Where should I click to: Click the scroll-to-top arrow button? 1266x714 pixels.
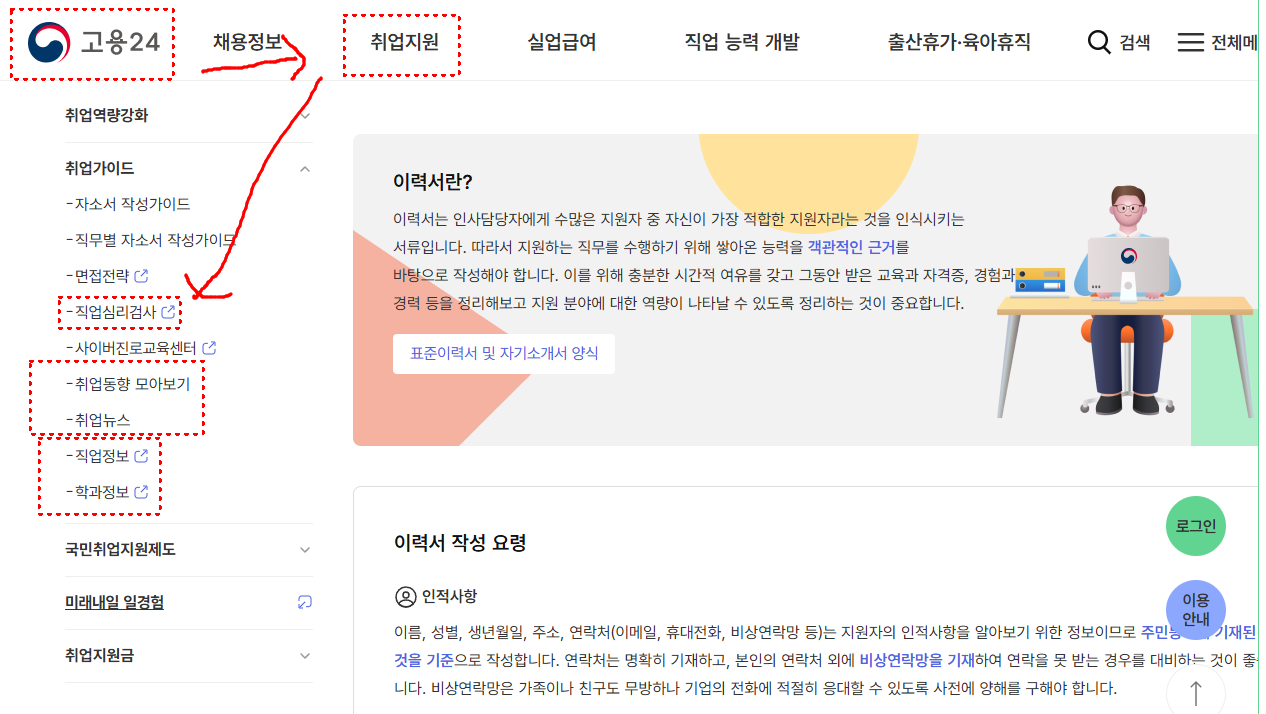click(1195, 691)
